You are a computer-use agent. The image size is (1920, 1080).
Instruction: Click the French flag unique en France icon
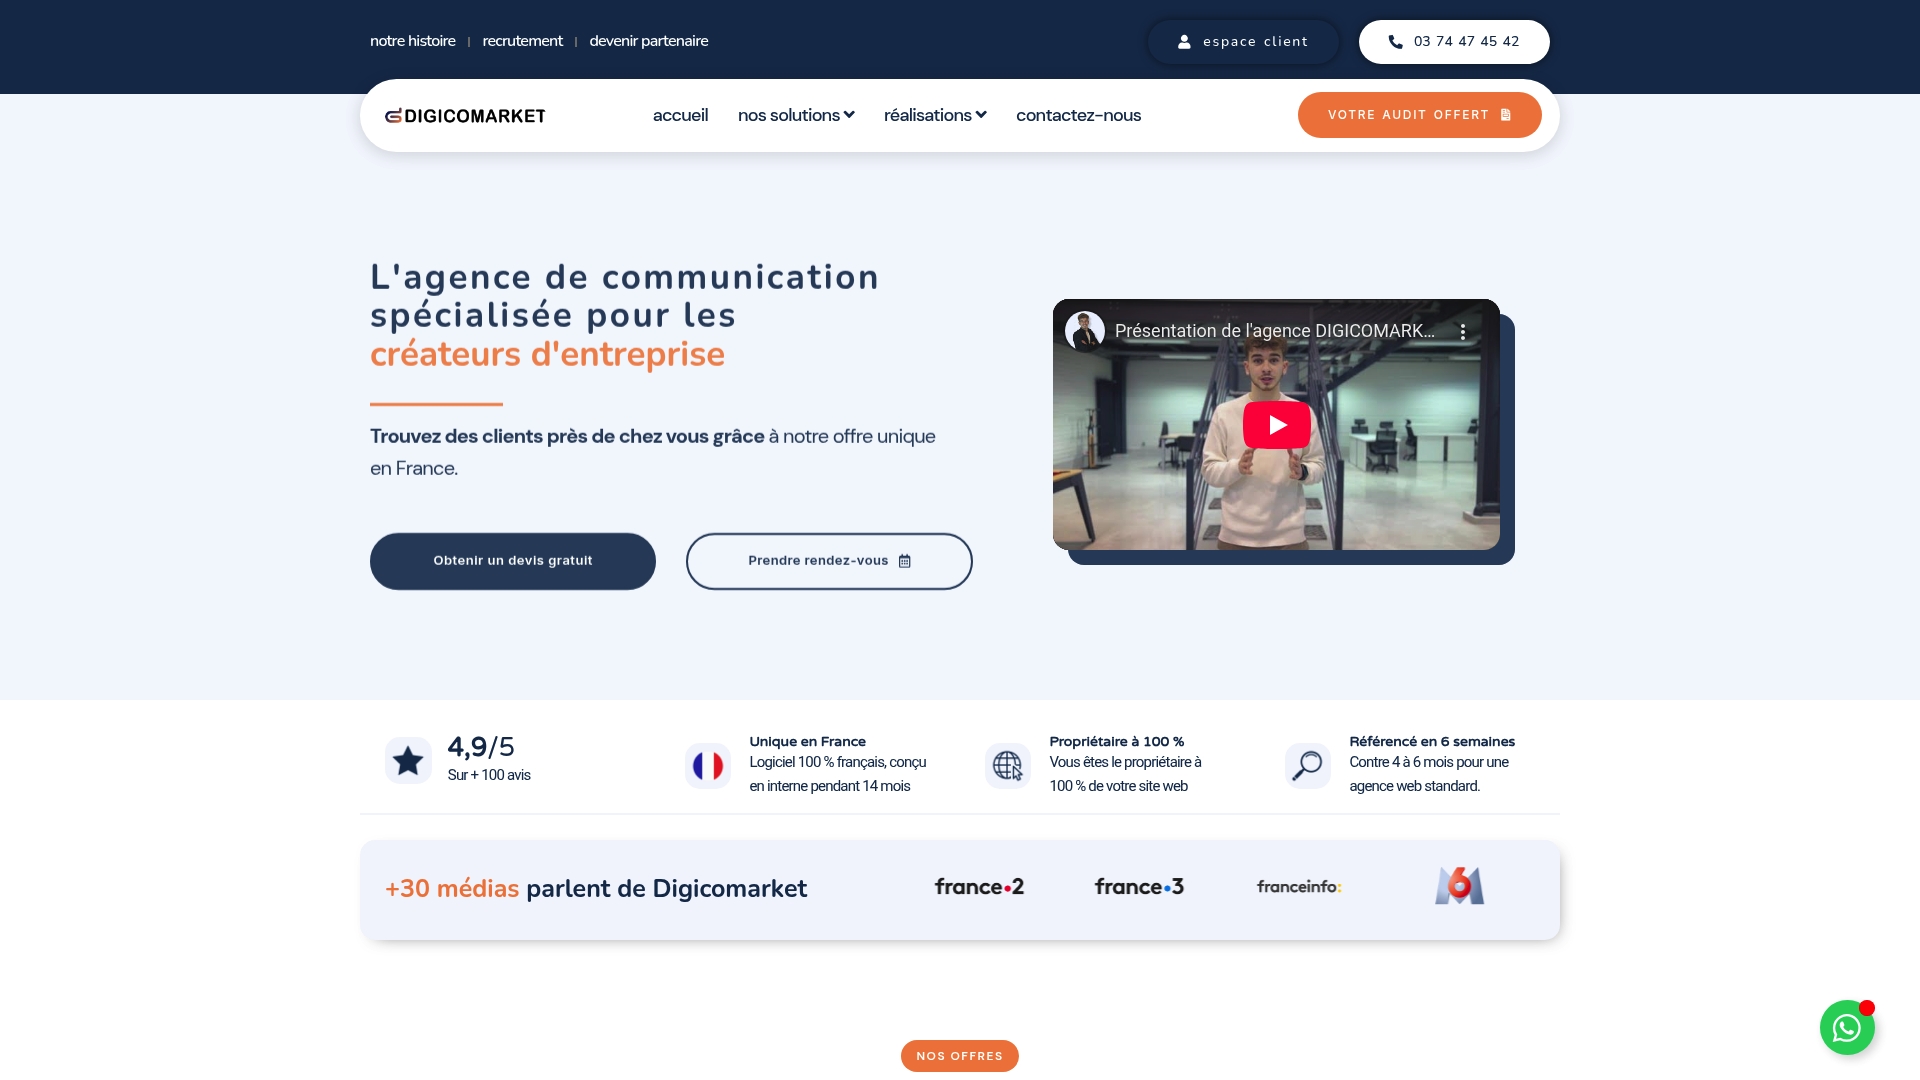point(708,764)
